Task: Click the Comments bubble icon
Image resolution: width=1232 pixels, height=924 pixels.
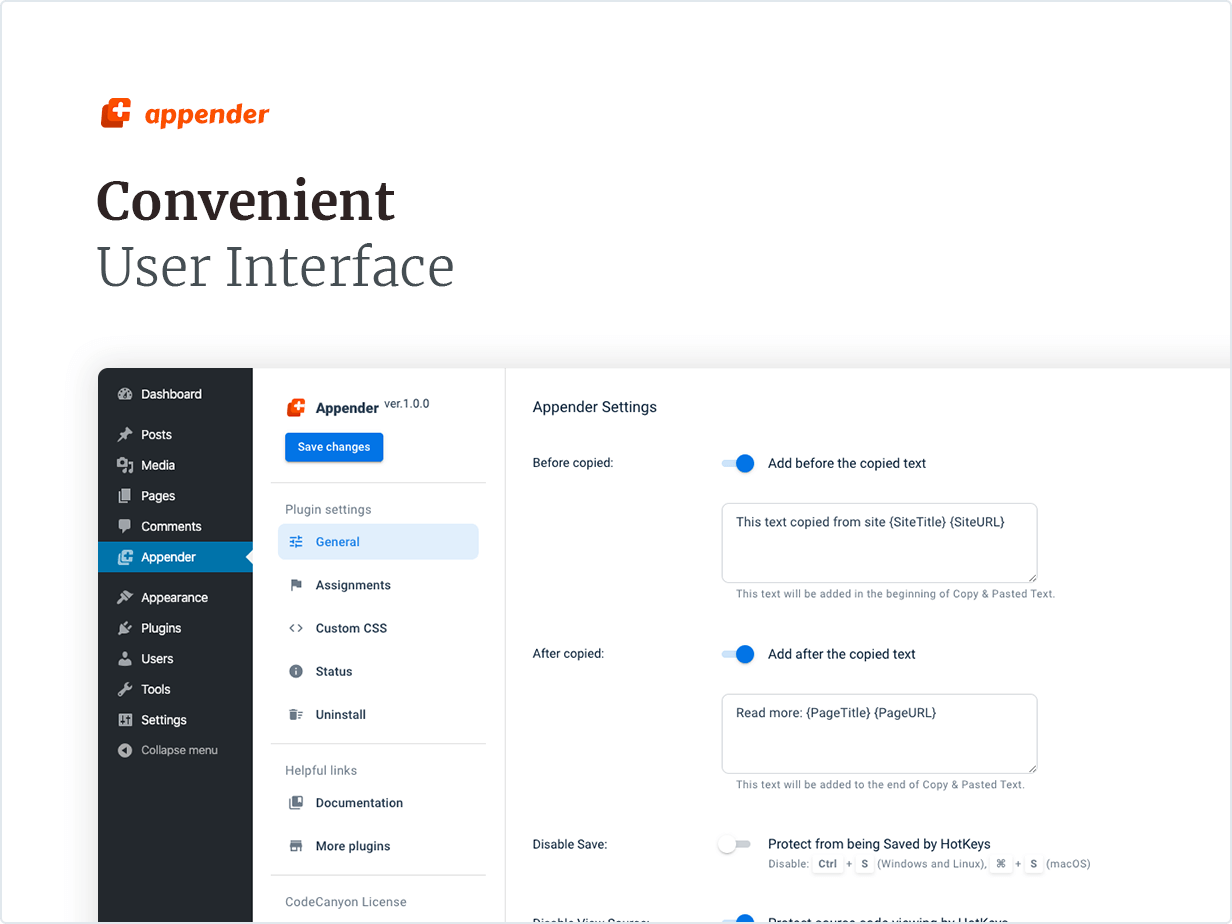Action: 124,526
